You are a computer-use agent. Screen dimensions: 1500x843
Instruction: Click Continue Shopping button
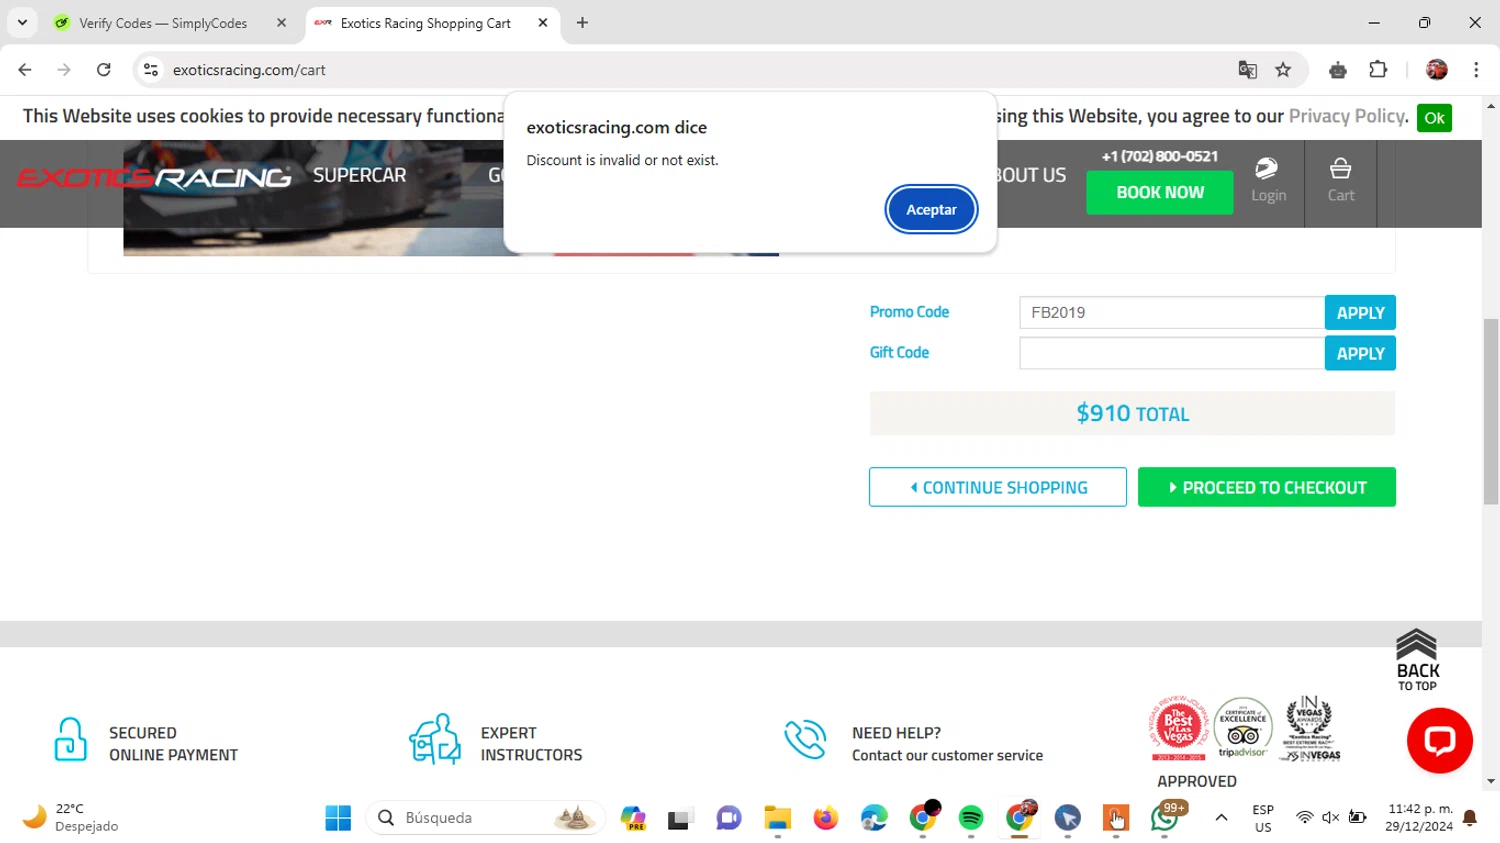(998, 488)
